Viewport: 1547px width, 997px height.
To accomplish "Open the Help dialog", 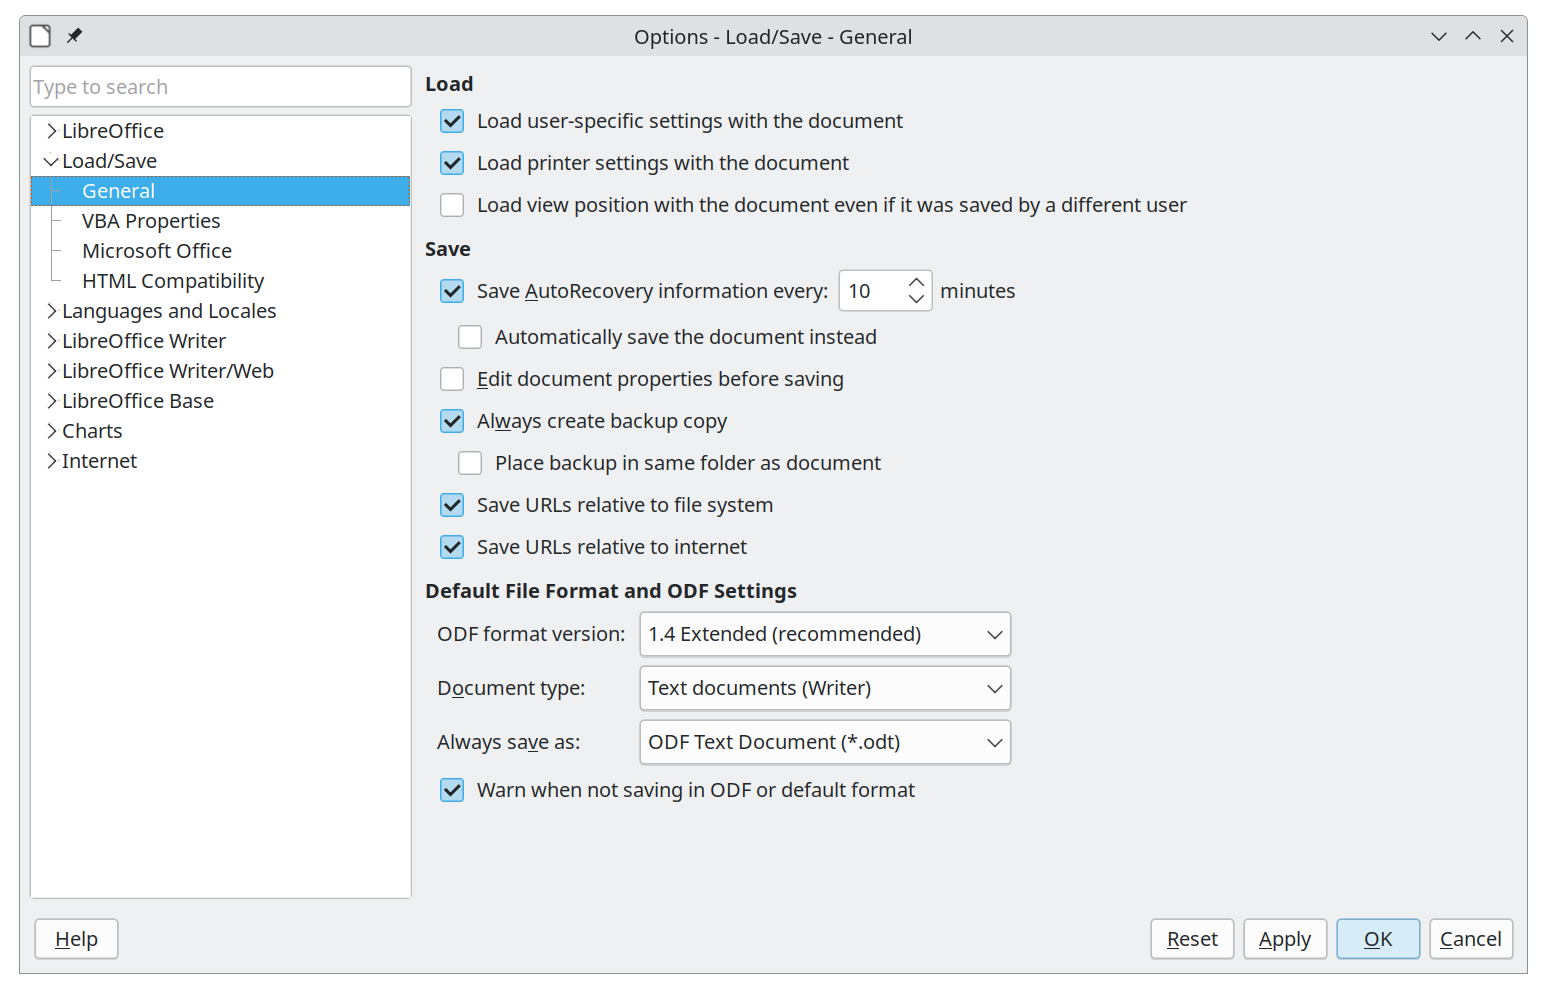I will click(76, 938).
